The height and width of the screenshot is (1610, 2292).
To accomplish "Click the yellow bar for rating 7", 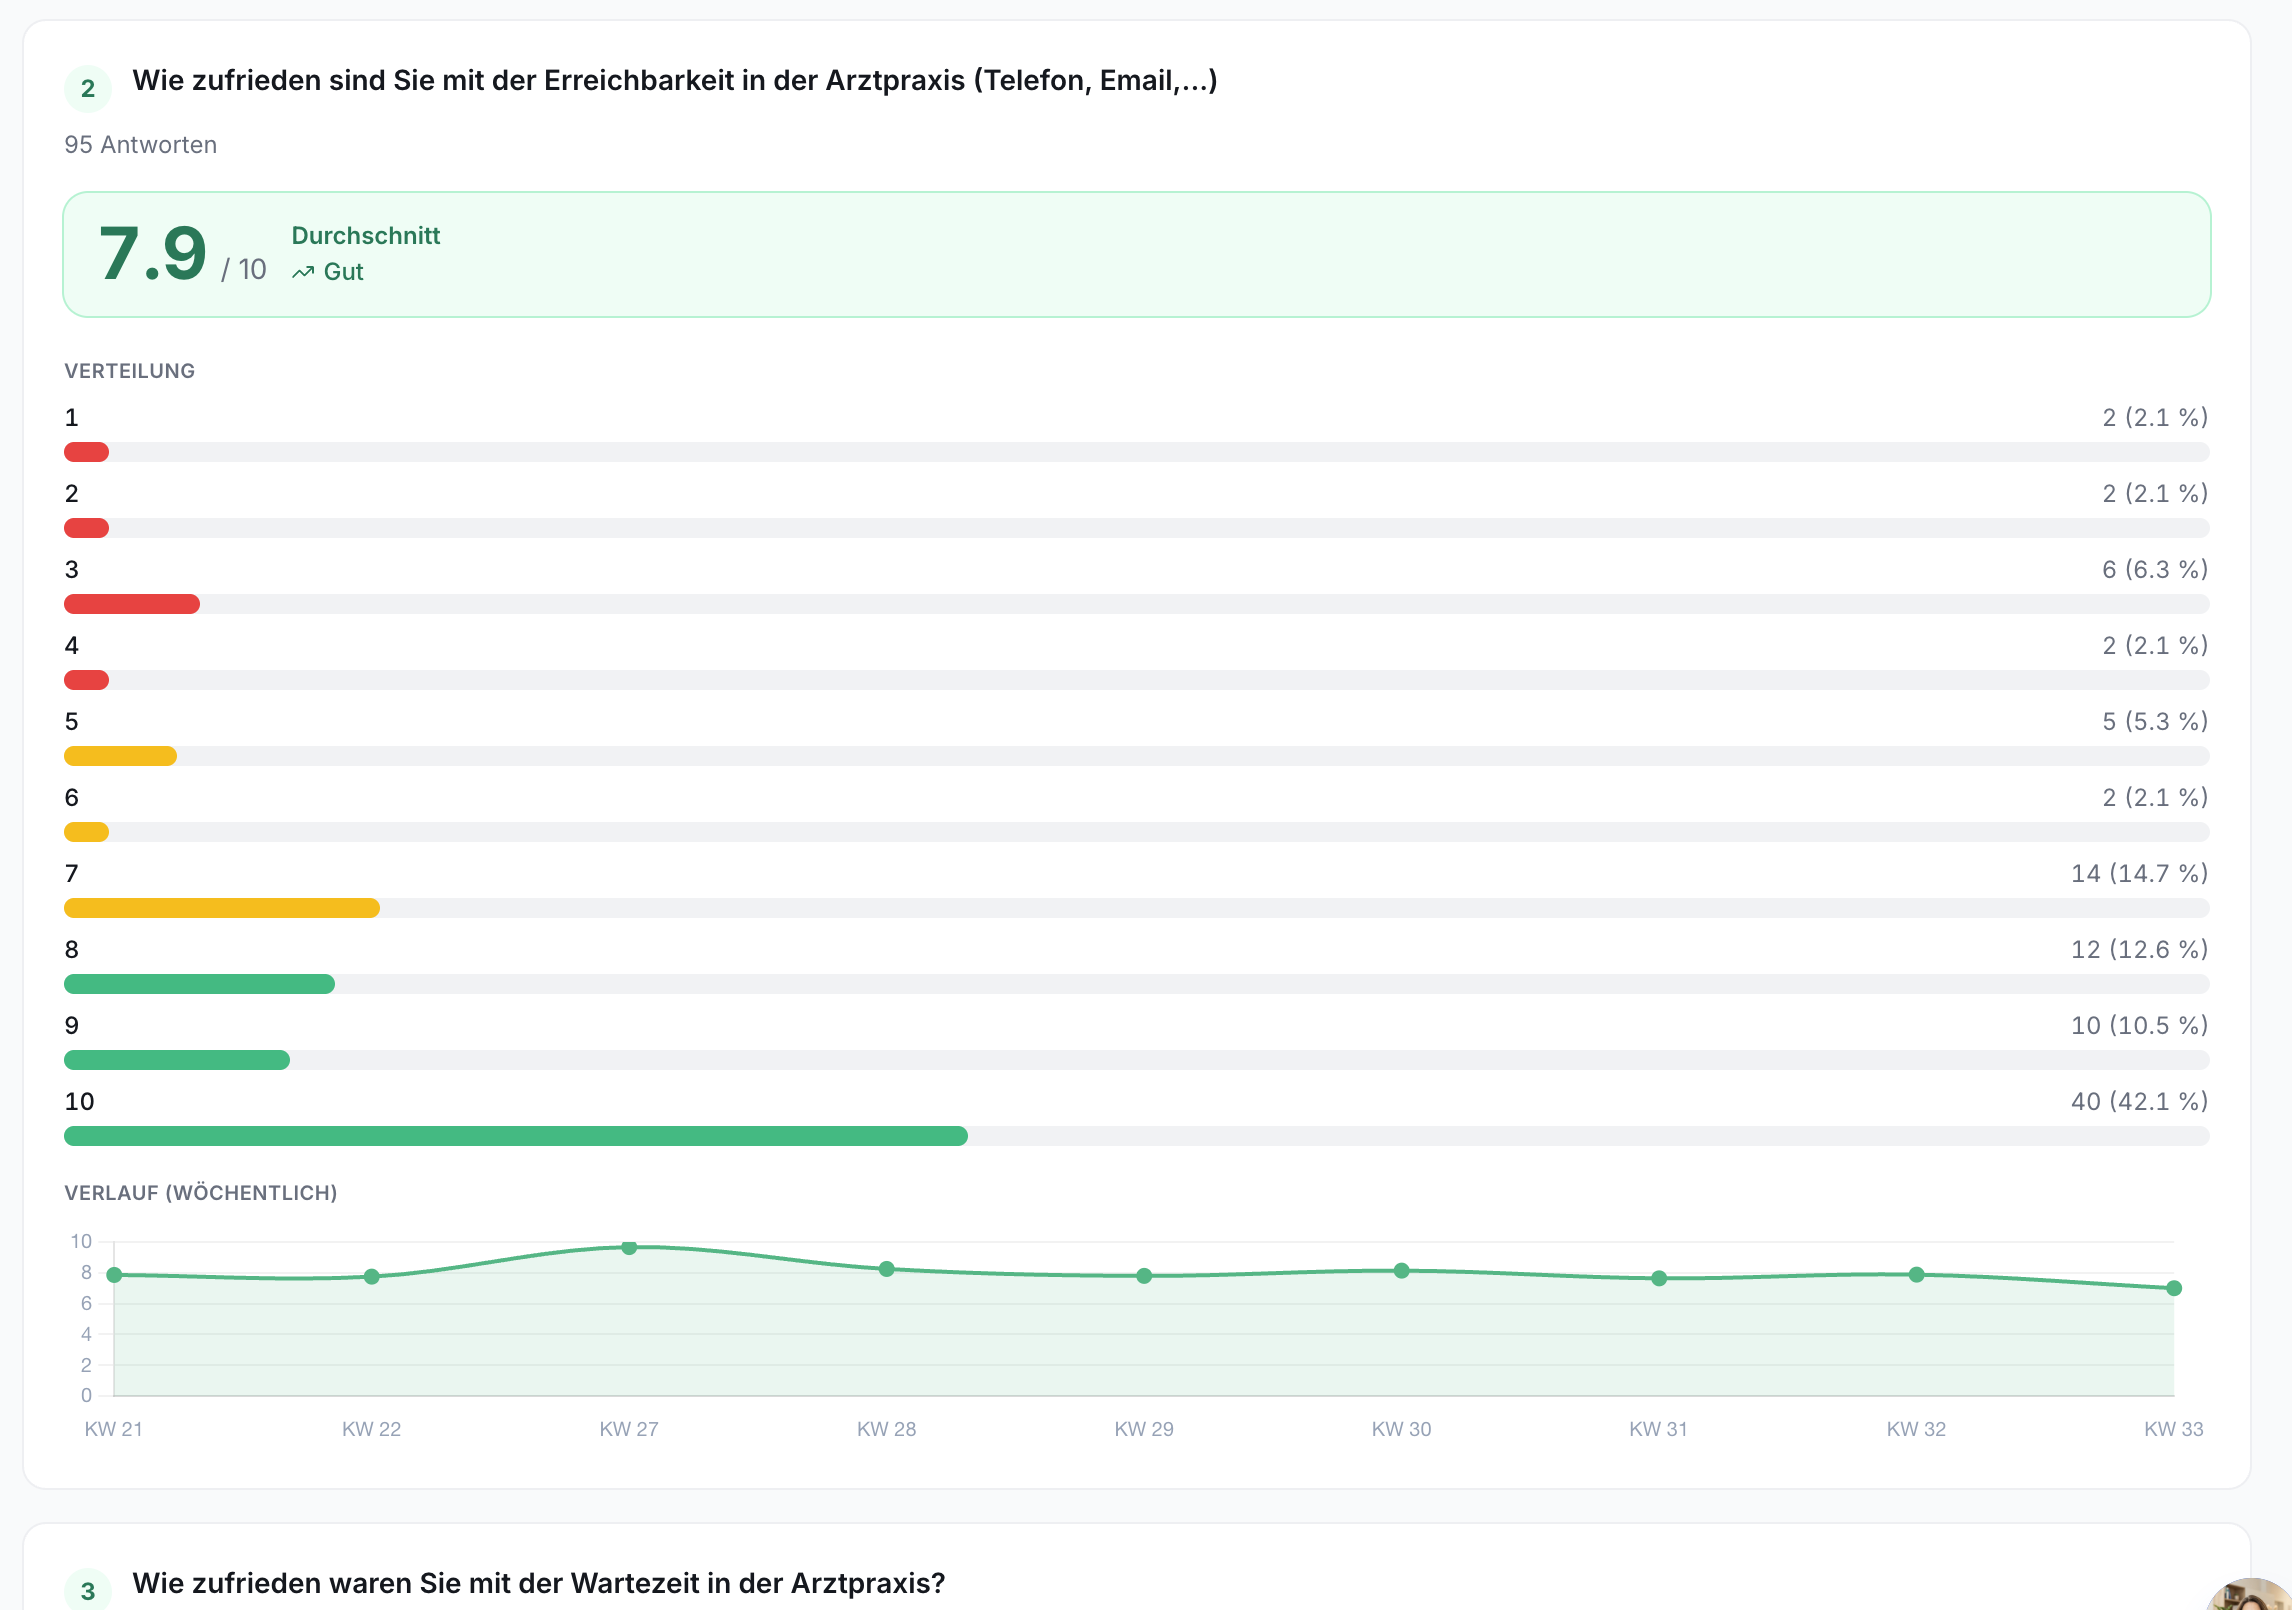I will [222, 908].
